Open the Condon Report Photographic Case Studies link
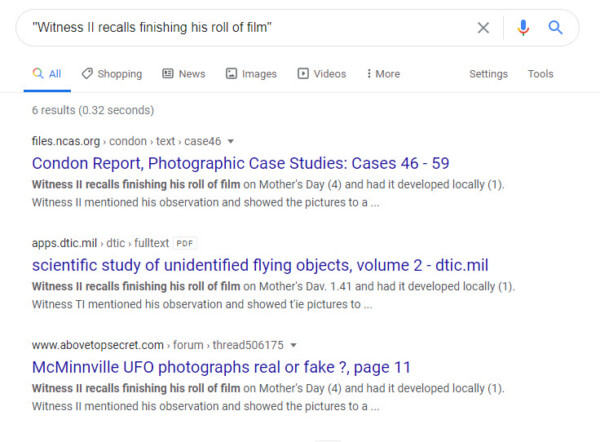This screenshot has width=600, height=442. 240,163
